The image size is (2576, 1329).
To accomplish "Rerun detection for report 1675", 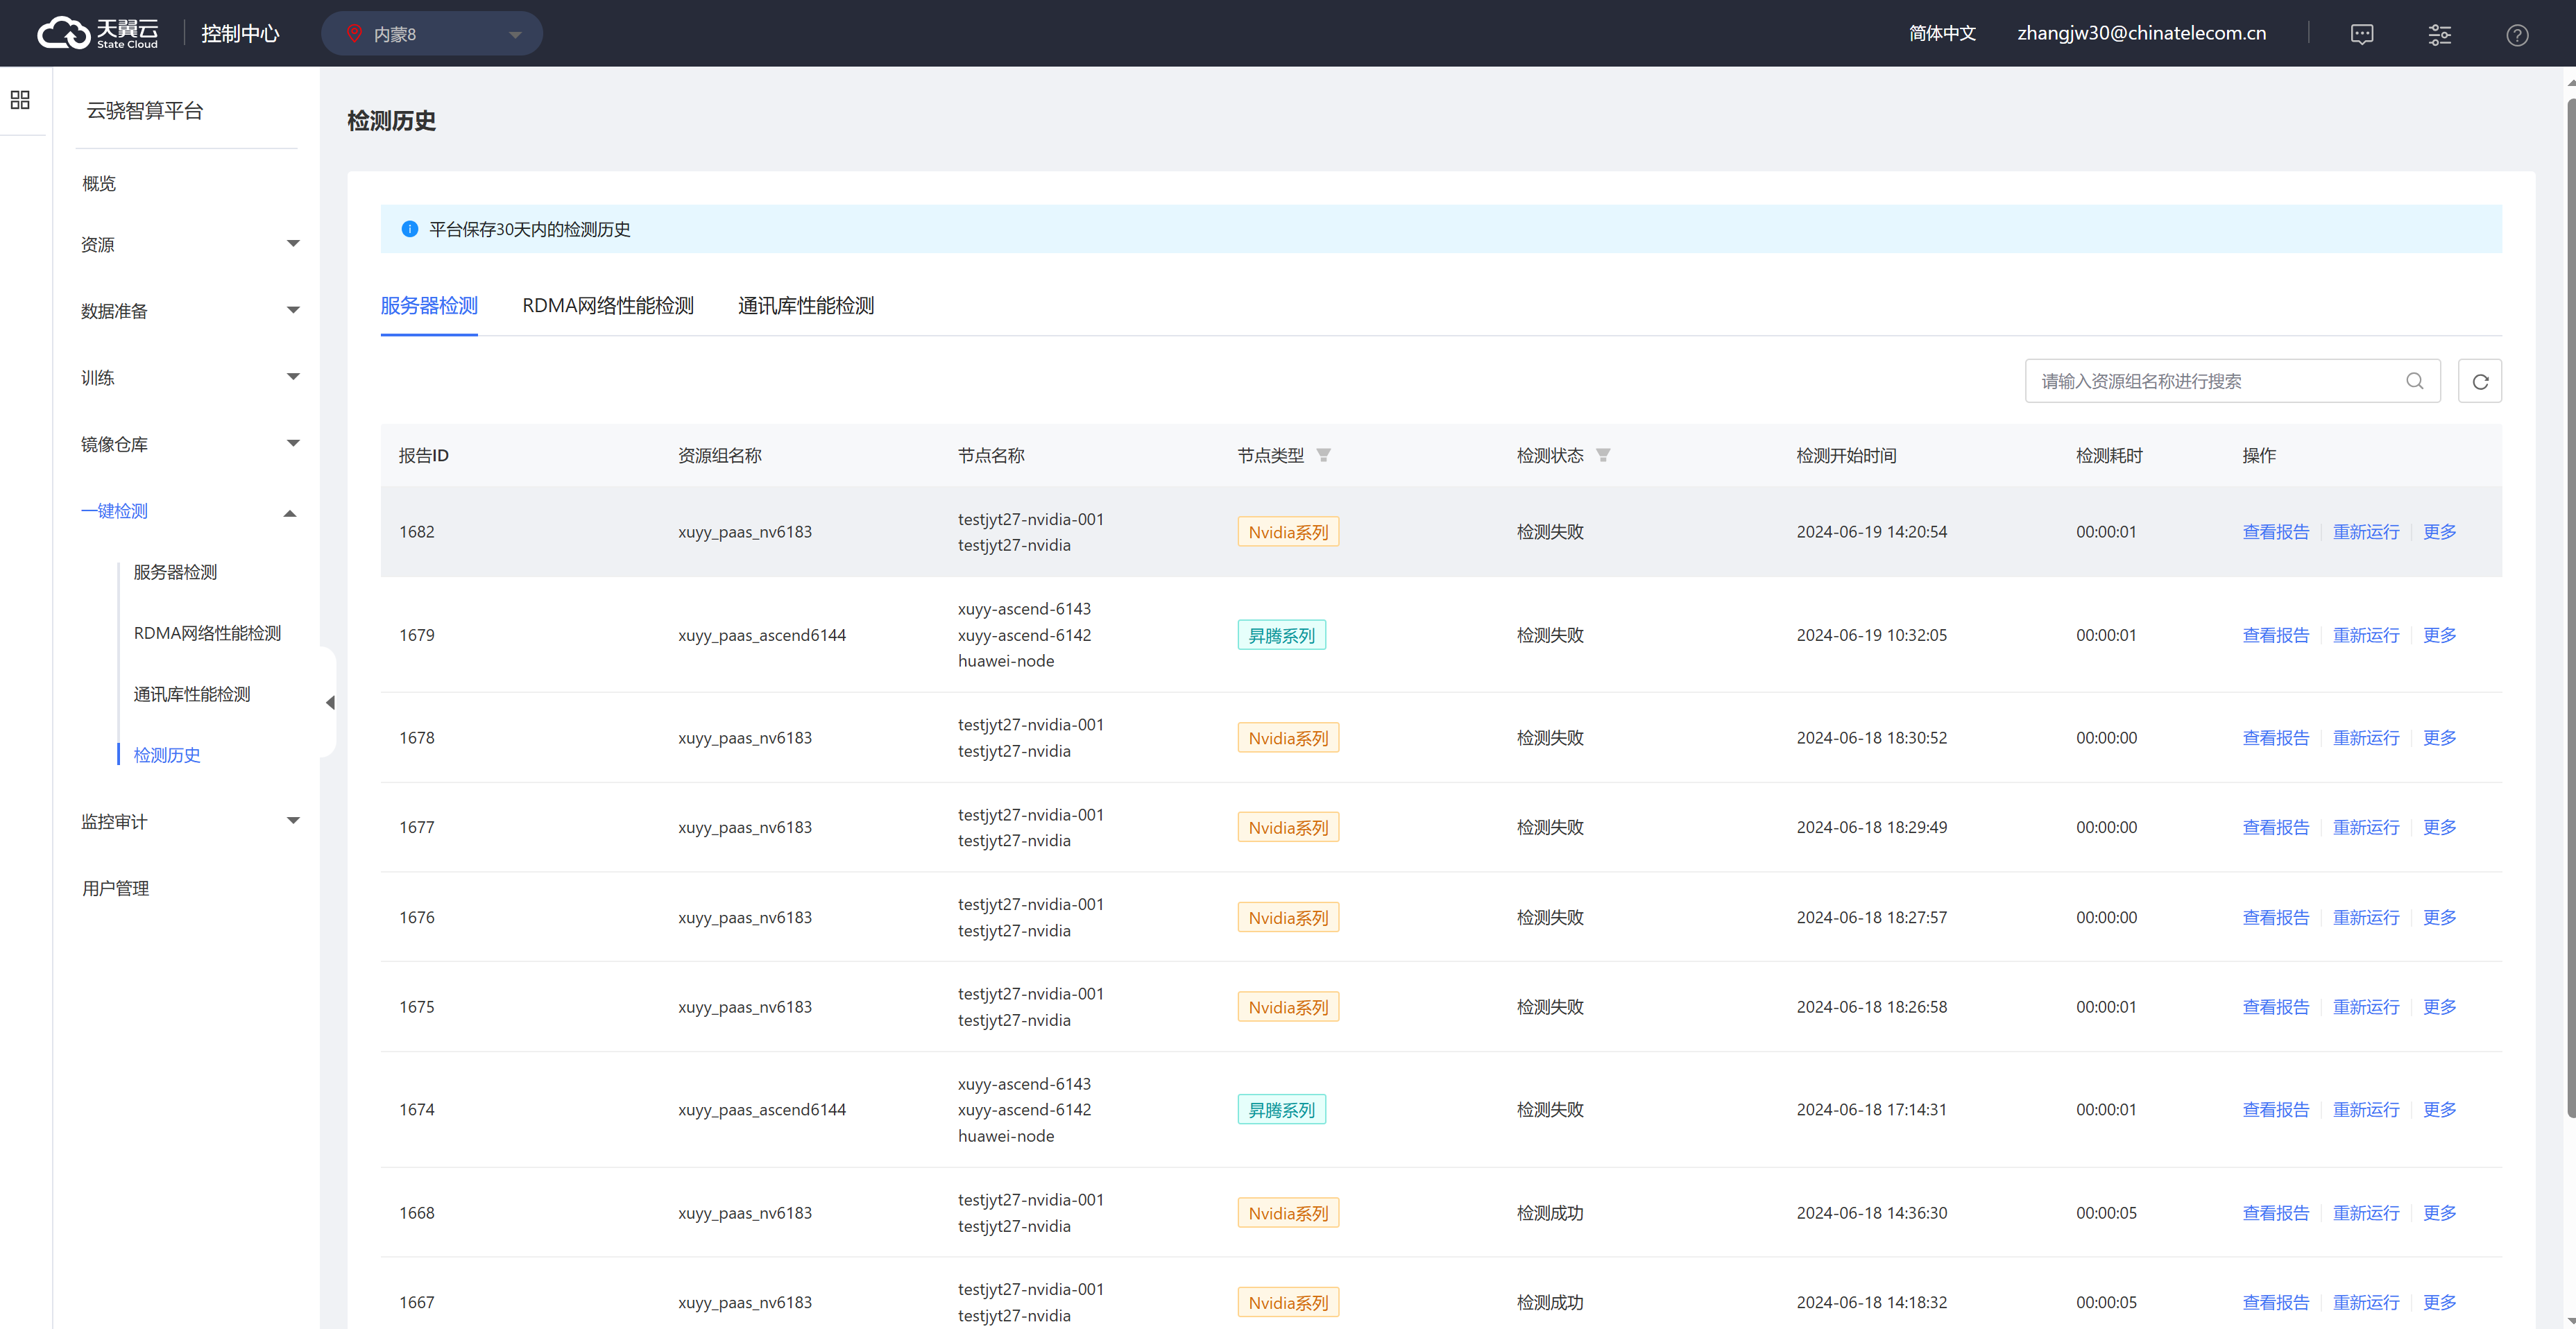I will coord(2366,1007).
